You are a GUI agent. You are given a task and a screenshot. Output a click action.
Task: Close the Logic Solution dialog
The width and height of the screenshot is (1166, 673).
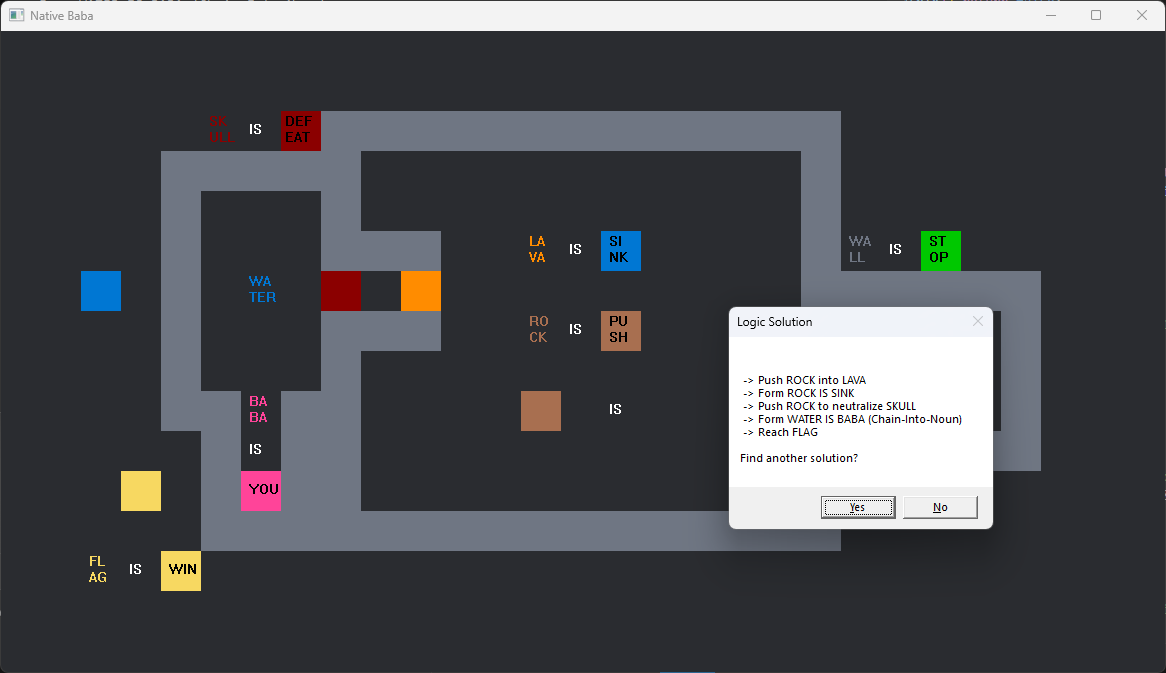coord(978,321)
